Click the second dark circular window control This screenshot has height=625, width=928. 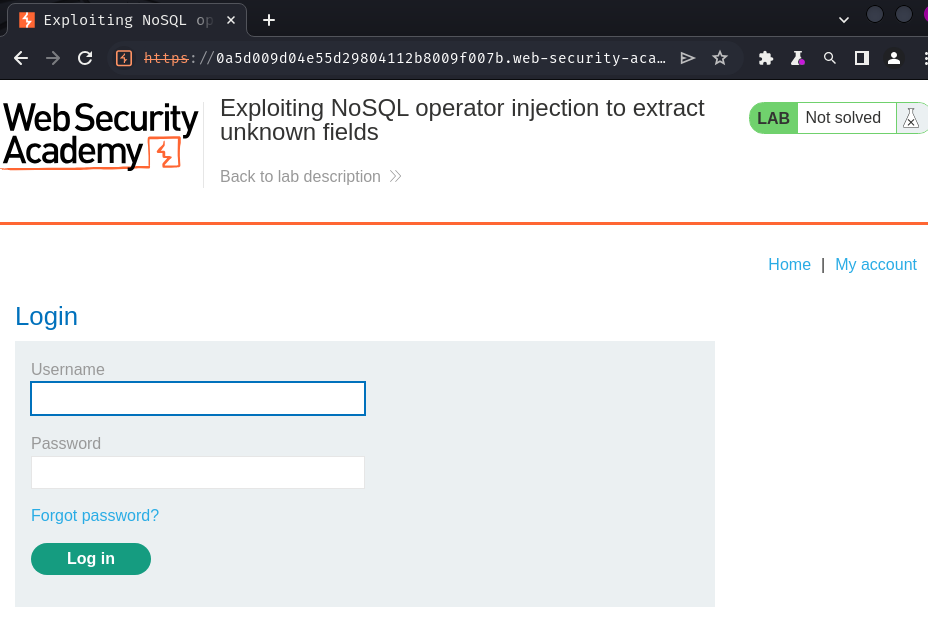(x=904, y=14)
